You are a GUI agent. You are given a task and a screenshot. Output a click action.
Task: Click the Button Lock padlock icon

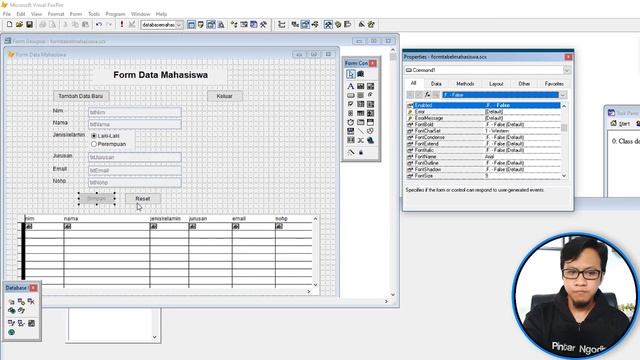360,152
